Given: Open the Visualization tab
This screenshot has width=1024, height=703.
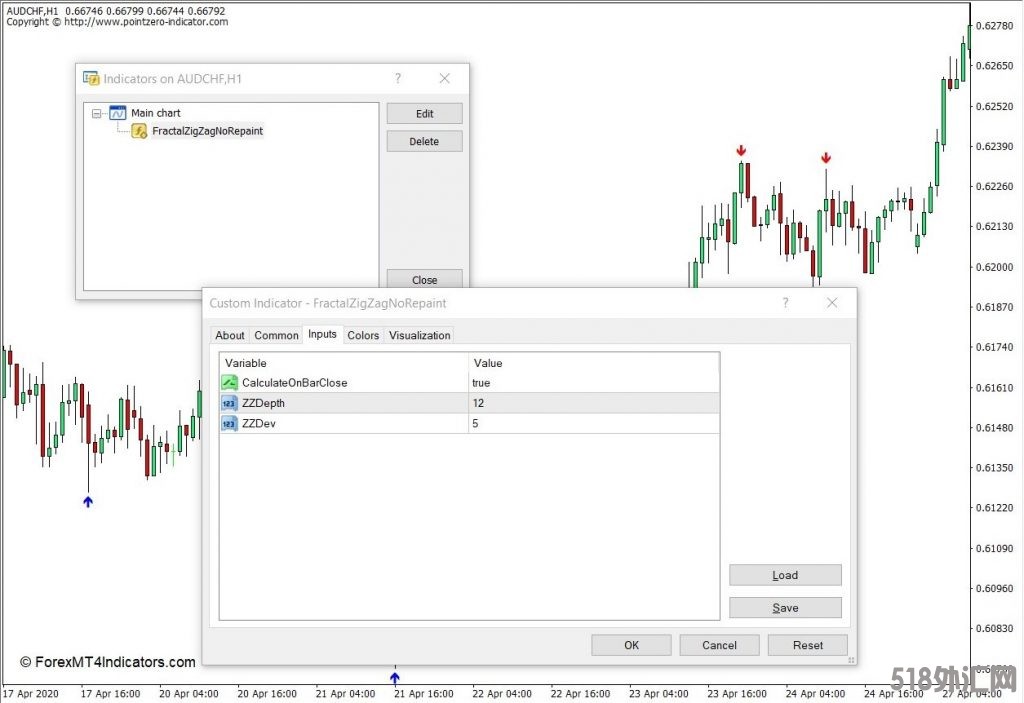Looking at the screenshot, I should (x=419, y=335).
